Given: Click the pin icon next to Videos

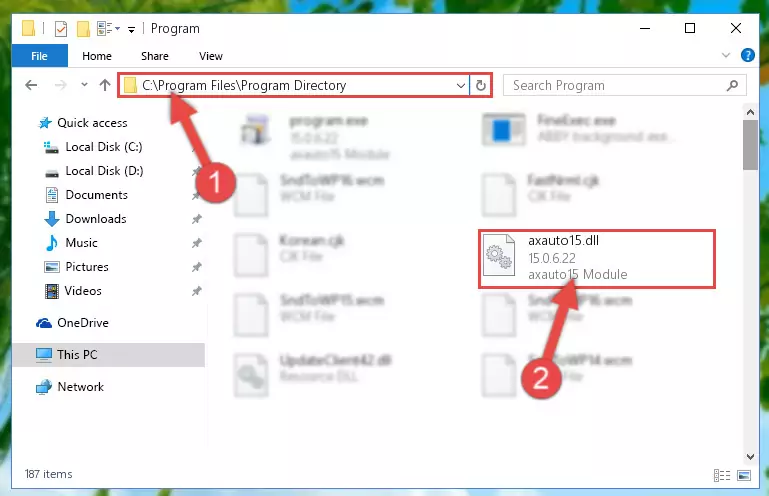Looking at the screenshot, I should point(197,291).
